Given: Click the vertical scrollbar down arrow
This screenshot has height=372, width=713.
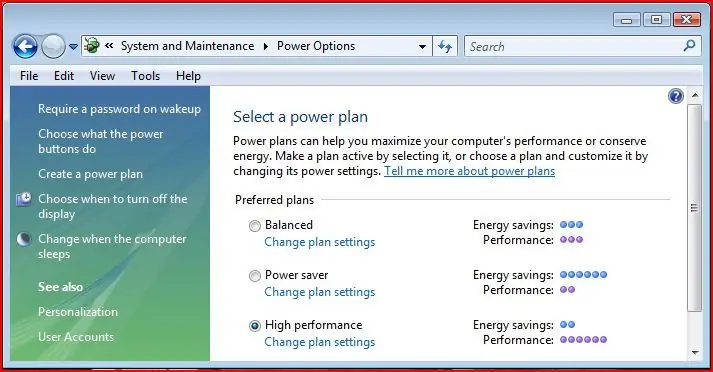Looking at the screenshot, I should click(694, 352).
